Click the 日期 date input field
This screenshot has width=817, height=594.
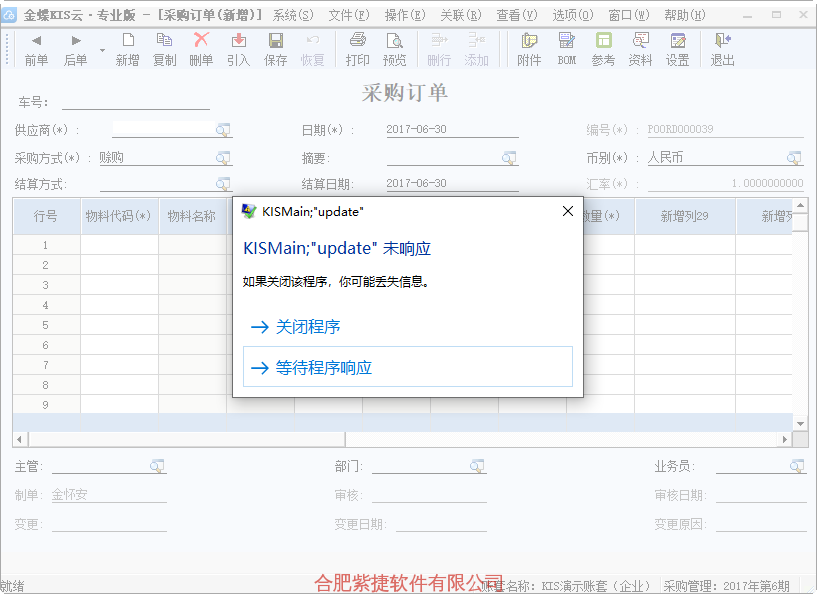451,130
